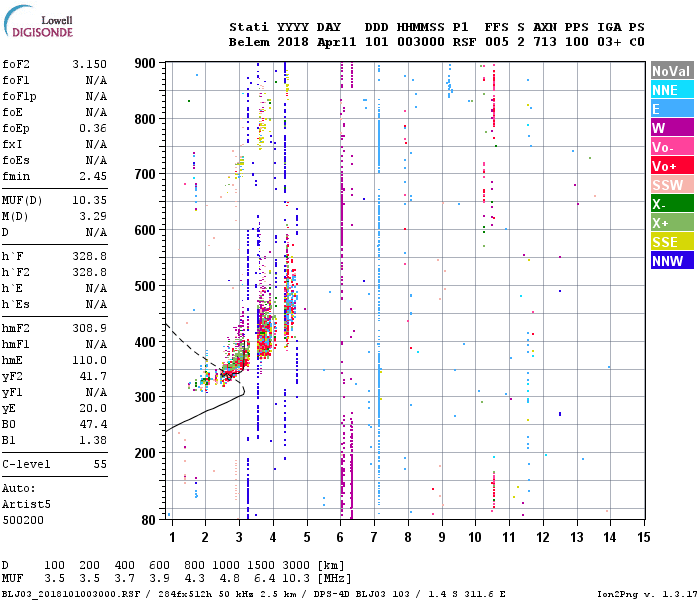Screen dimensions: 700x600
Task: Click the foF2 value 3.150
Action: click(x=90, y=64)
